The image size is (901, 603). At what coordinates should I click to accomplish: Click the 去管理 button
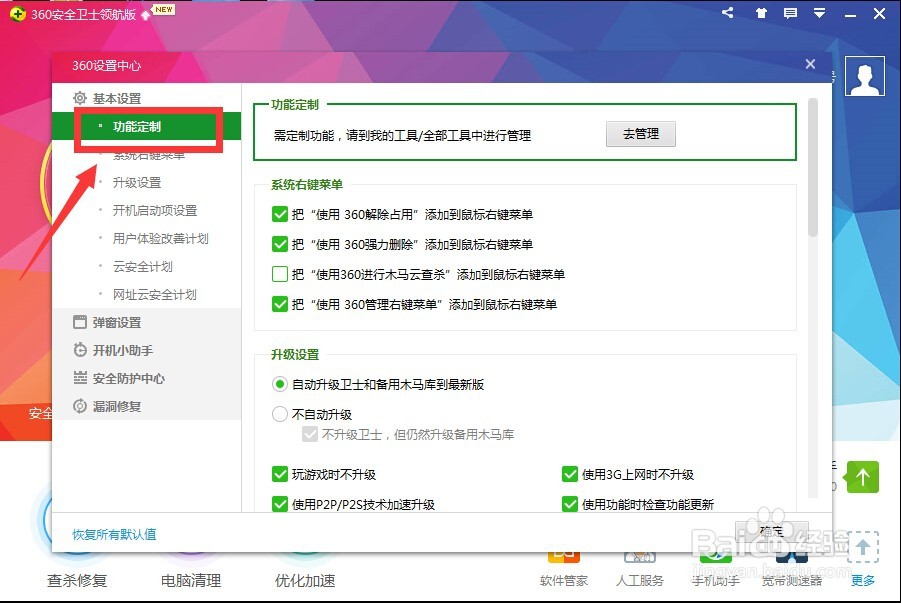click(641, 134)
